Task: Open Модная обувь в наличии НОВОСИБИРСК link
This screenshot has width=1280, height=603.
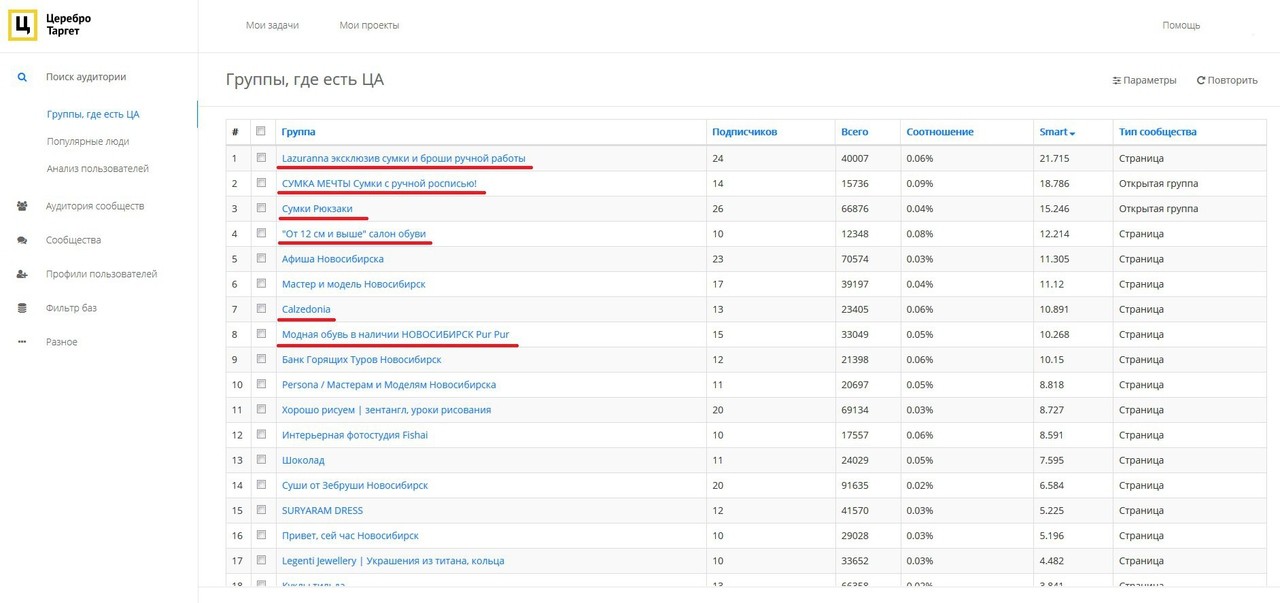Action: [x=396, y=334]
